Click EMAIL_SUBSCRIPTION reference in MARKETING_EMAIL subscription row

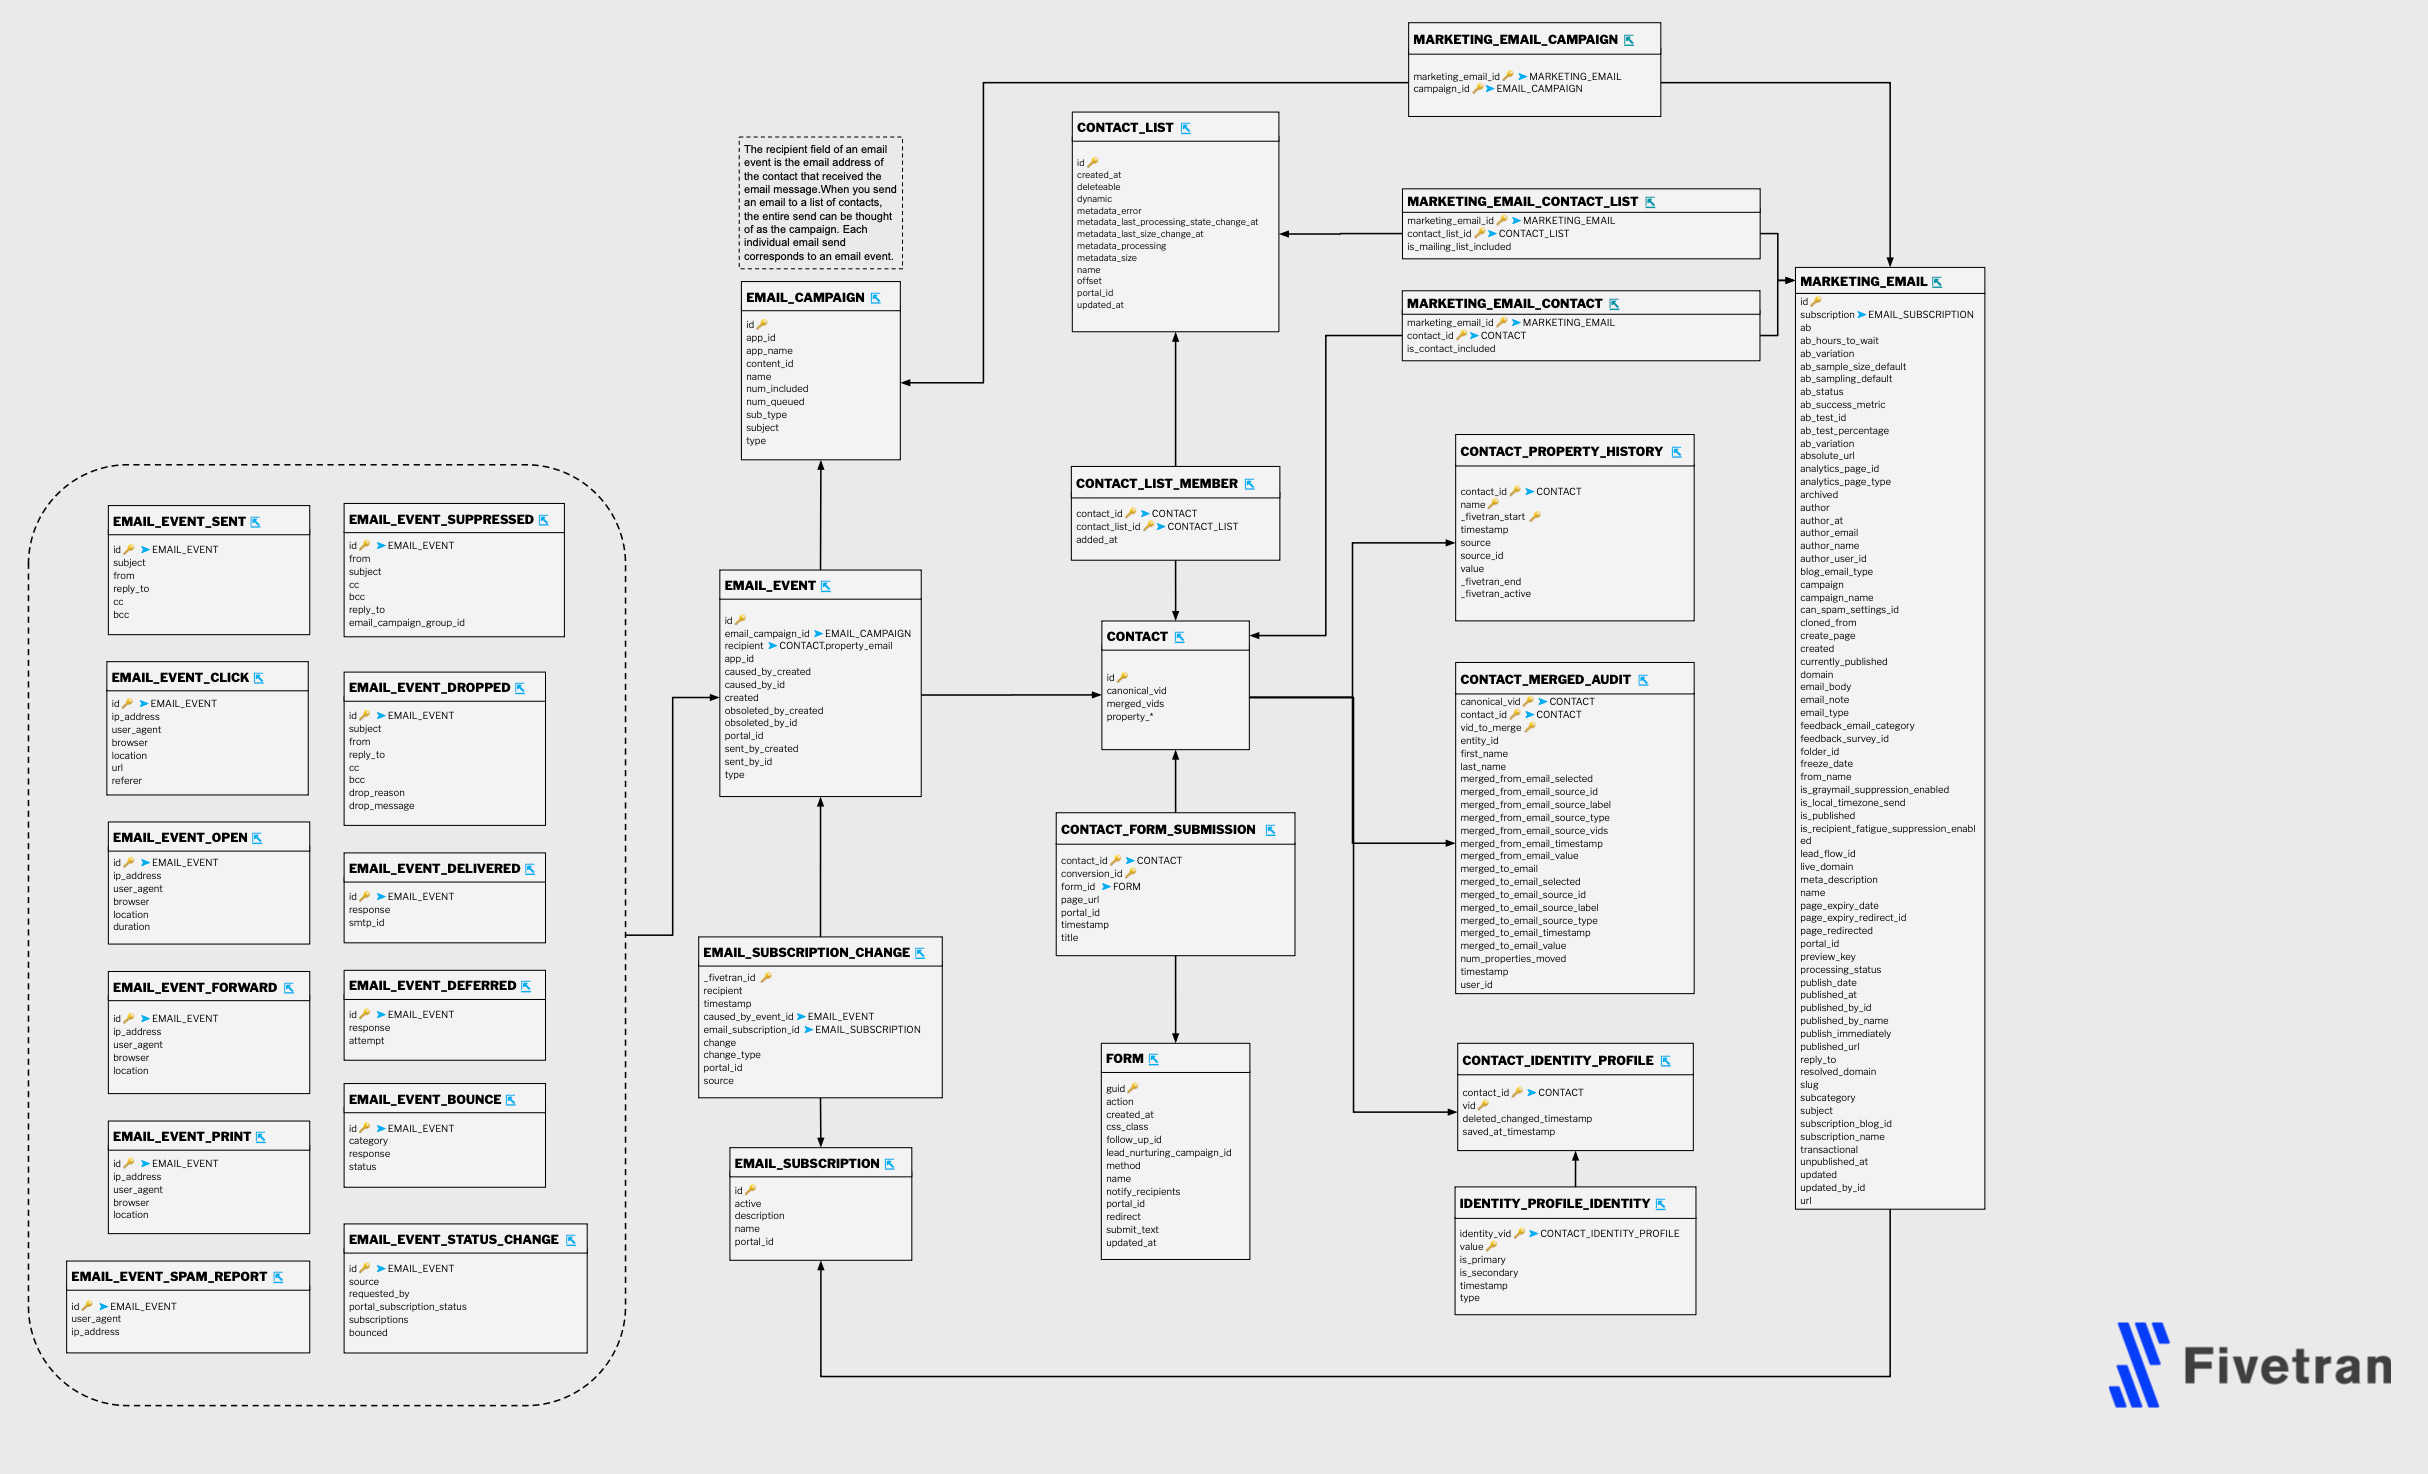[1920, 315]
